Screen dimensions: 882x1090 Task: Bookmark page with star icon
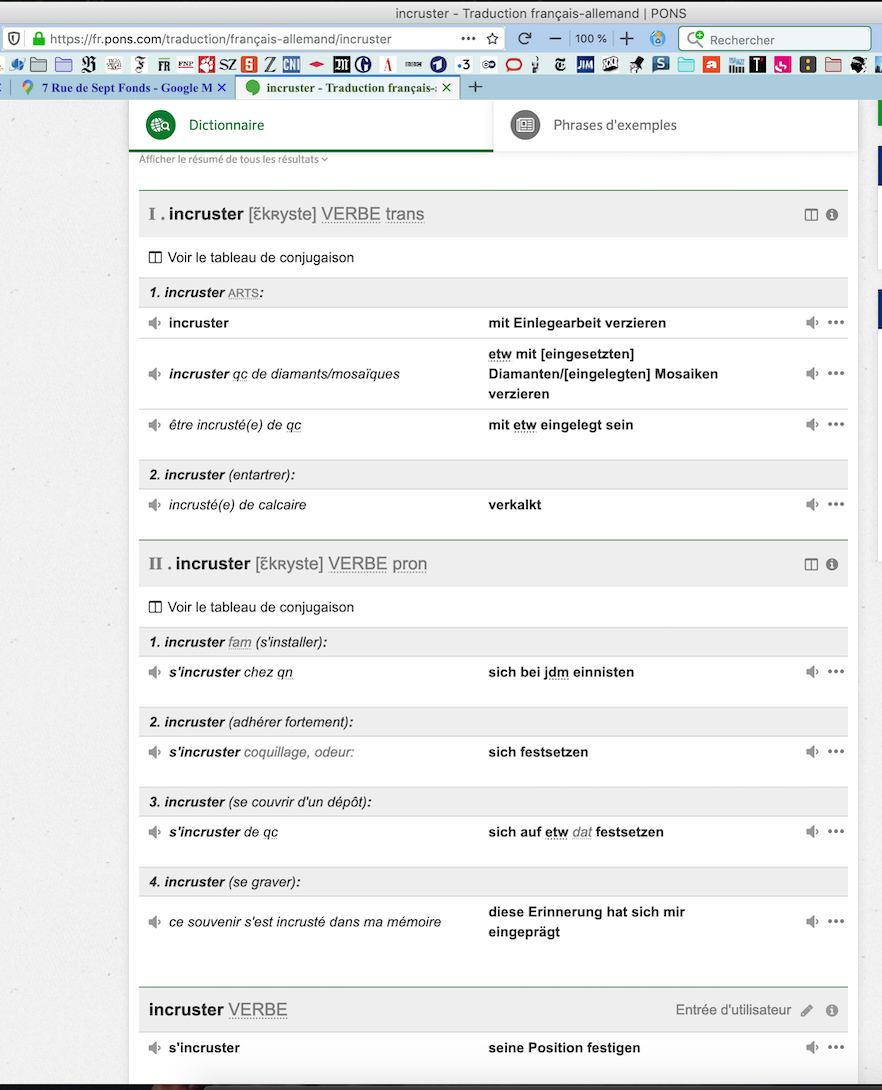493,39
